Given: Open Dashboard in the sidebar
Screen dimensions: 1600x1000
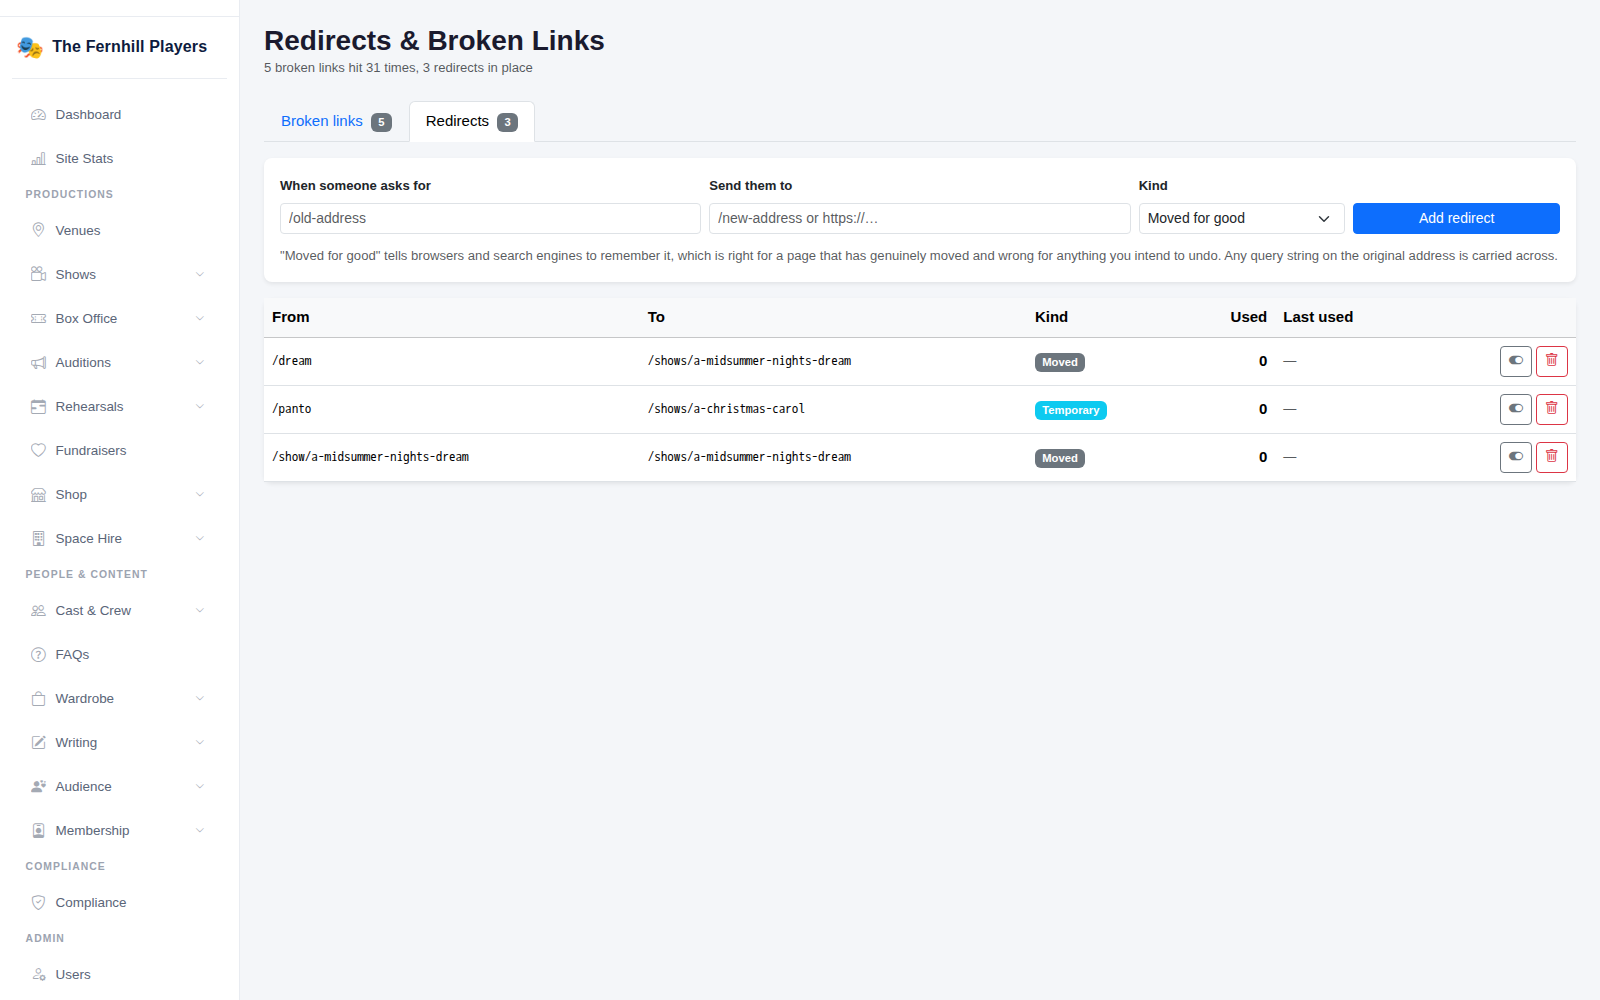Looking at the screenshot, I should pos(119,115).
